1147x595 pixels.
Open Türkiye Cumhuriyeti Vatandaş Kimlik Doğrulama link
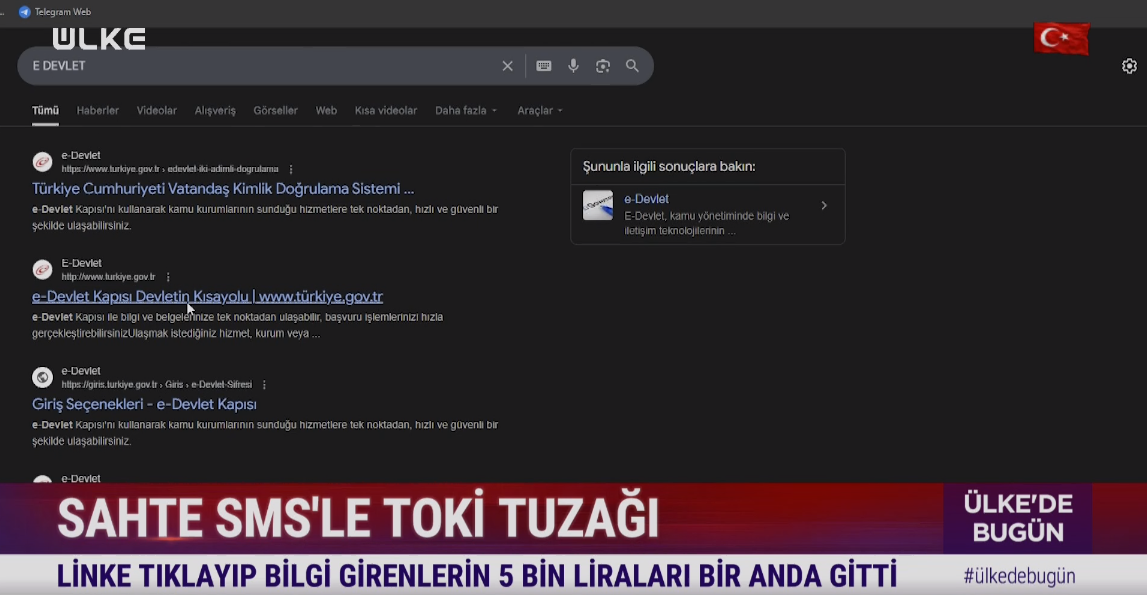coord(223,189)
